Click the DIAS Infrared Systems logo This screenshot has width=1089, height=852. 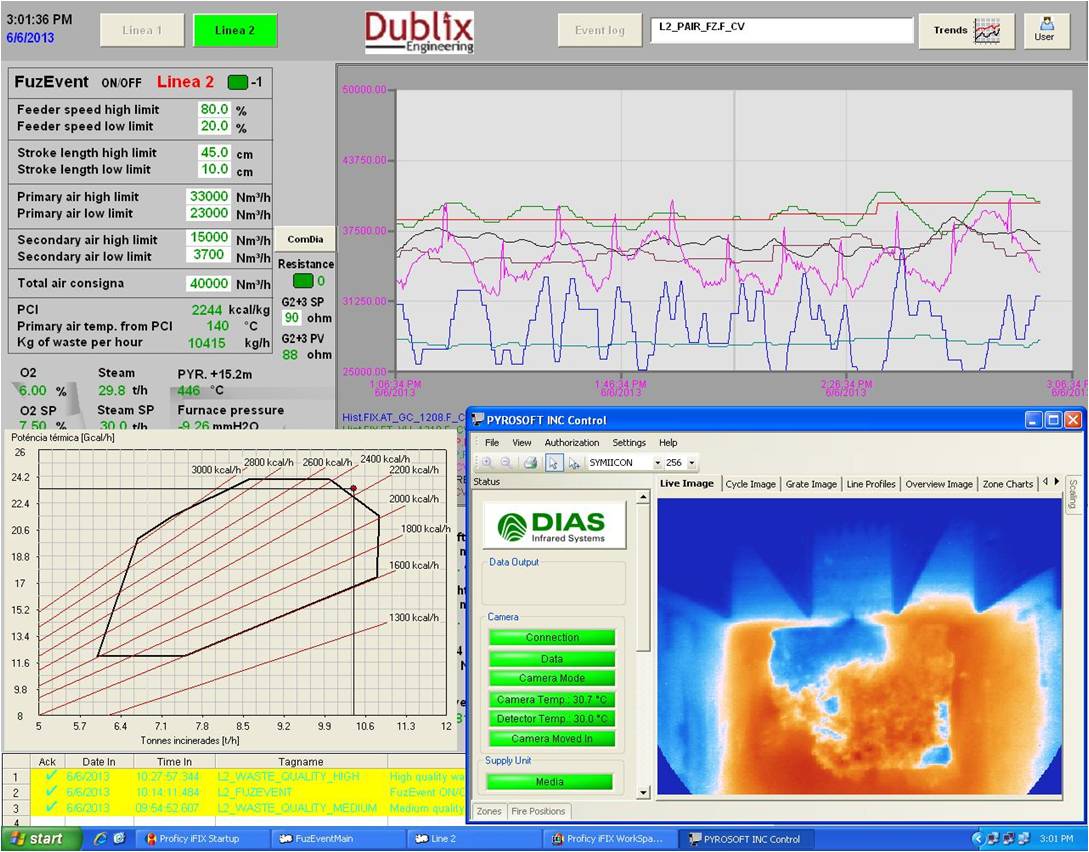(x=554, y=526)
